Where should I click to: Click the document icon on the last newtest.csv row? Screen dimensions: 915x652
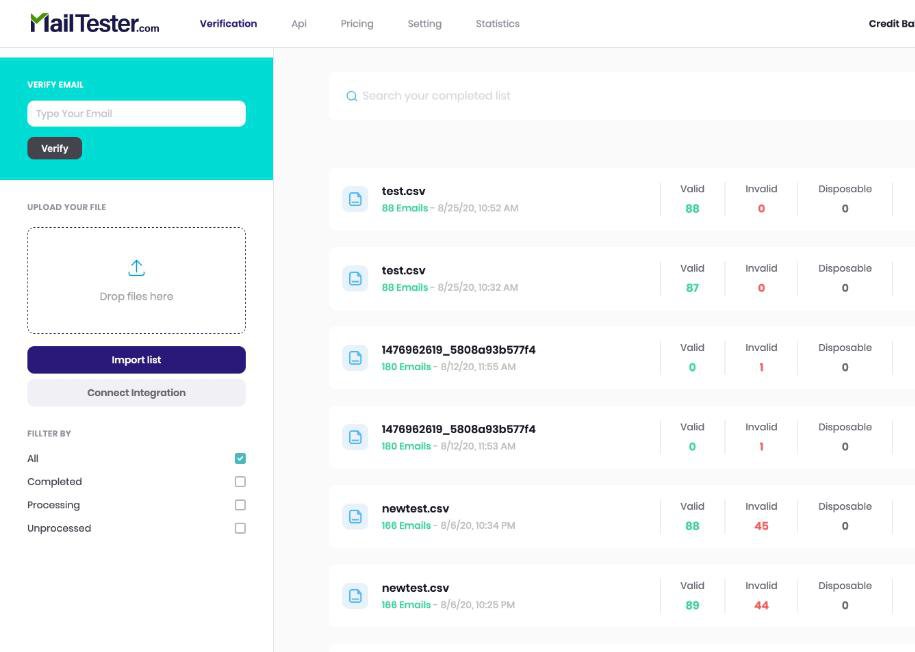point(355,594)
